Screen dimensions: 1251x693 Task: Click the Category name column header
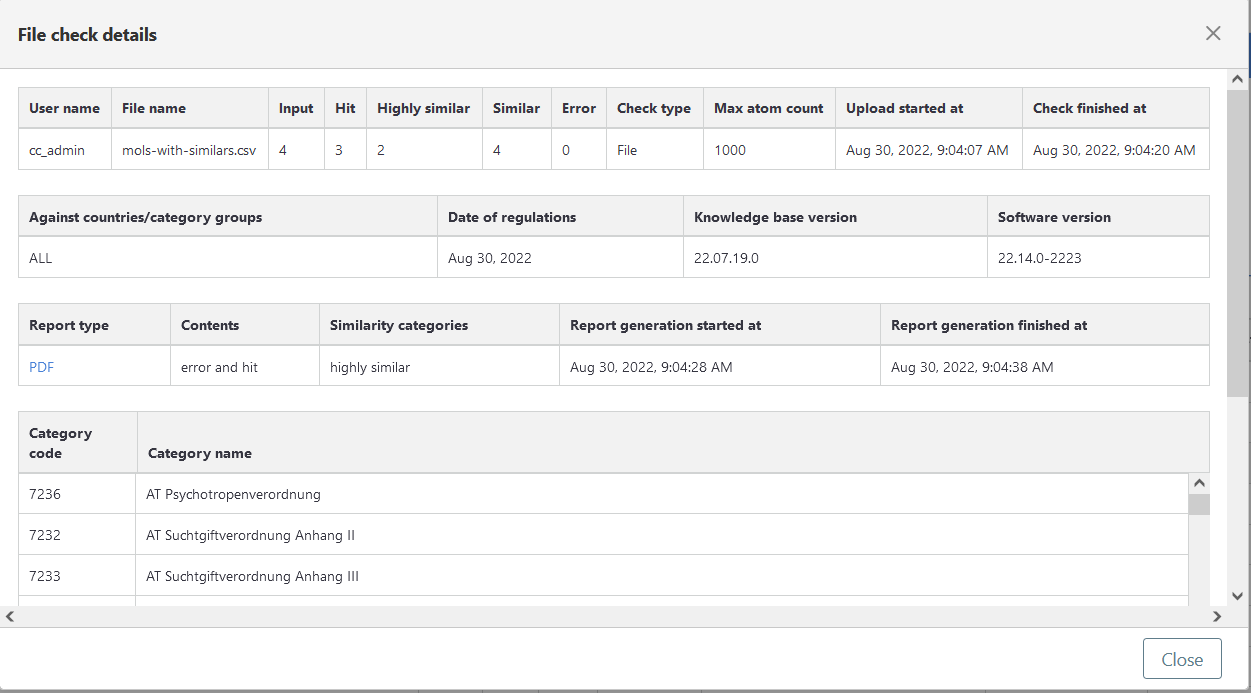point(200,453)
